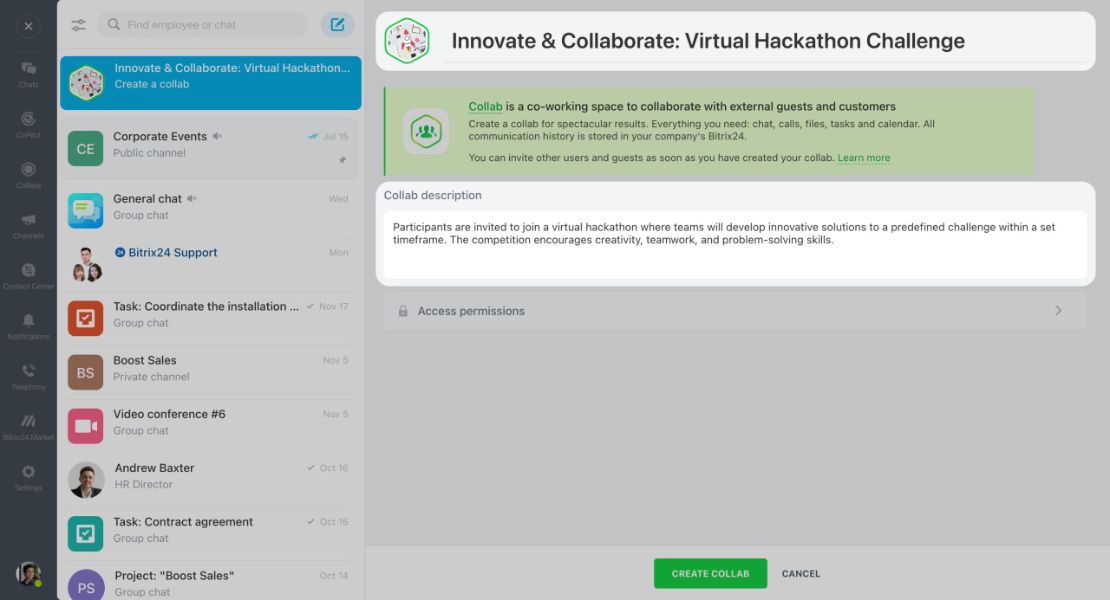1110x600 pixels.
Task: Click the Find employee or chat search field
Action: (203, 25)
